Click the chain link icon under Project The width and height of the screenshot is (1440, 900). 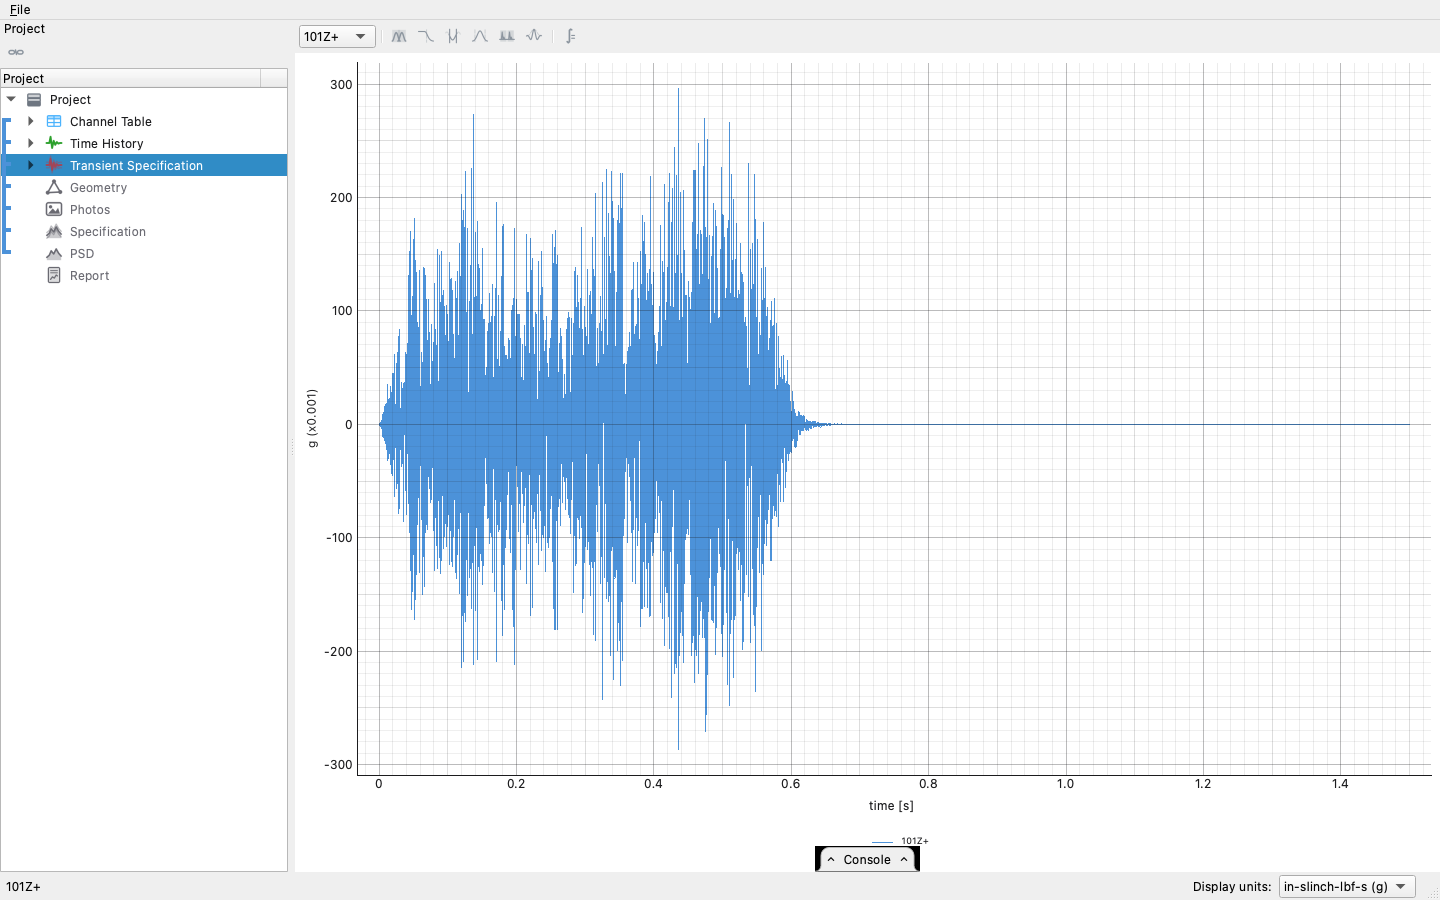click(x=16, y=52)
